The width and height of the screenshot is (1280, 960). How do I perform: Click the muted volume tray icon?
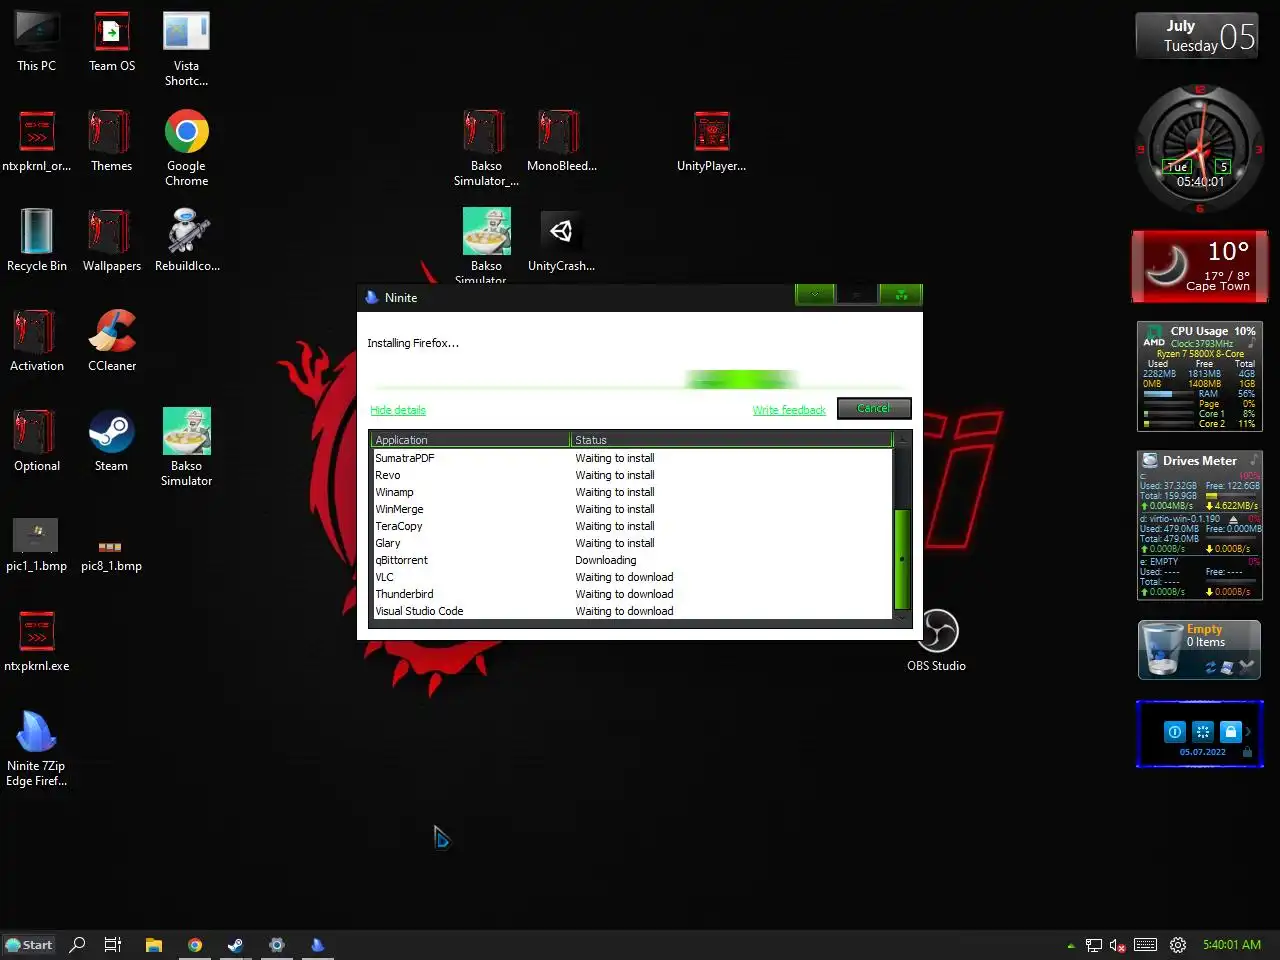[1118, 945]
